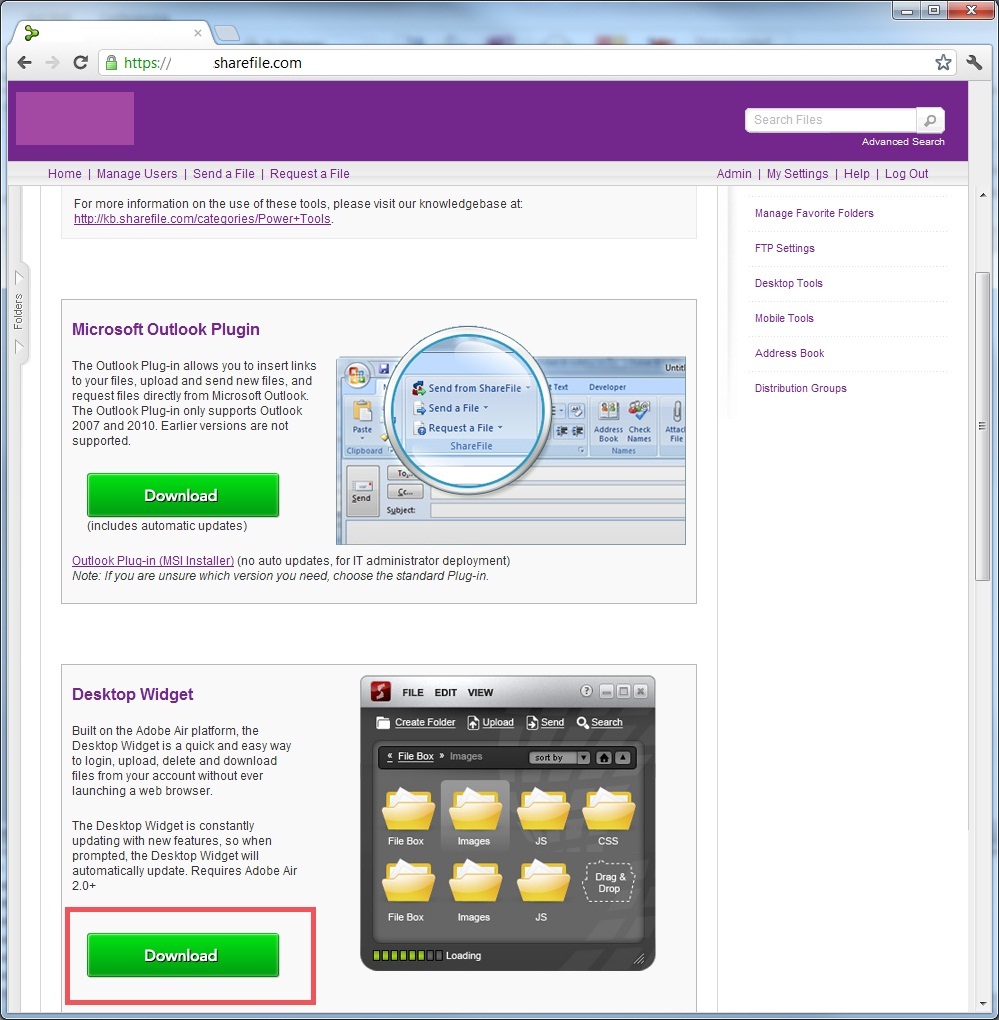Click Search in the widget toolbar
The height and width of the screenshot is (1020, 999).
coord(600,722)
